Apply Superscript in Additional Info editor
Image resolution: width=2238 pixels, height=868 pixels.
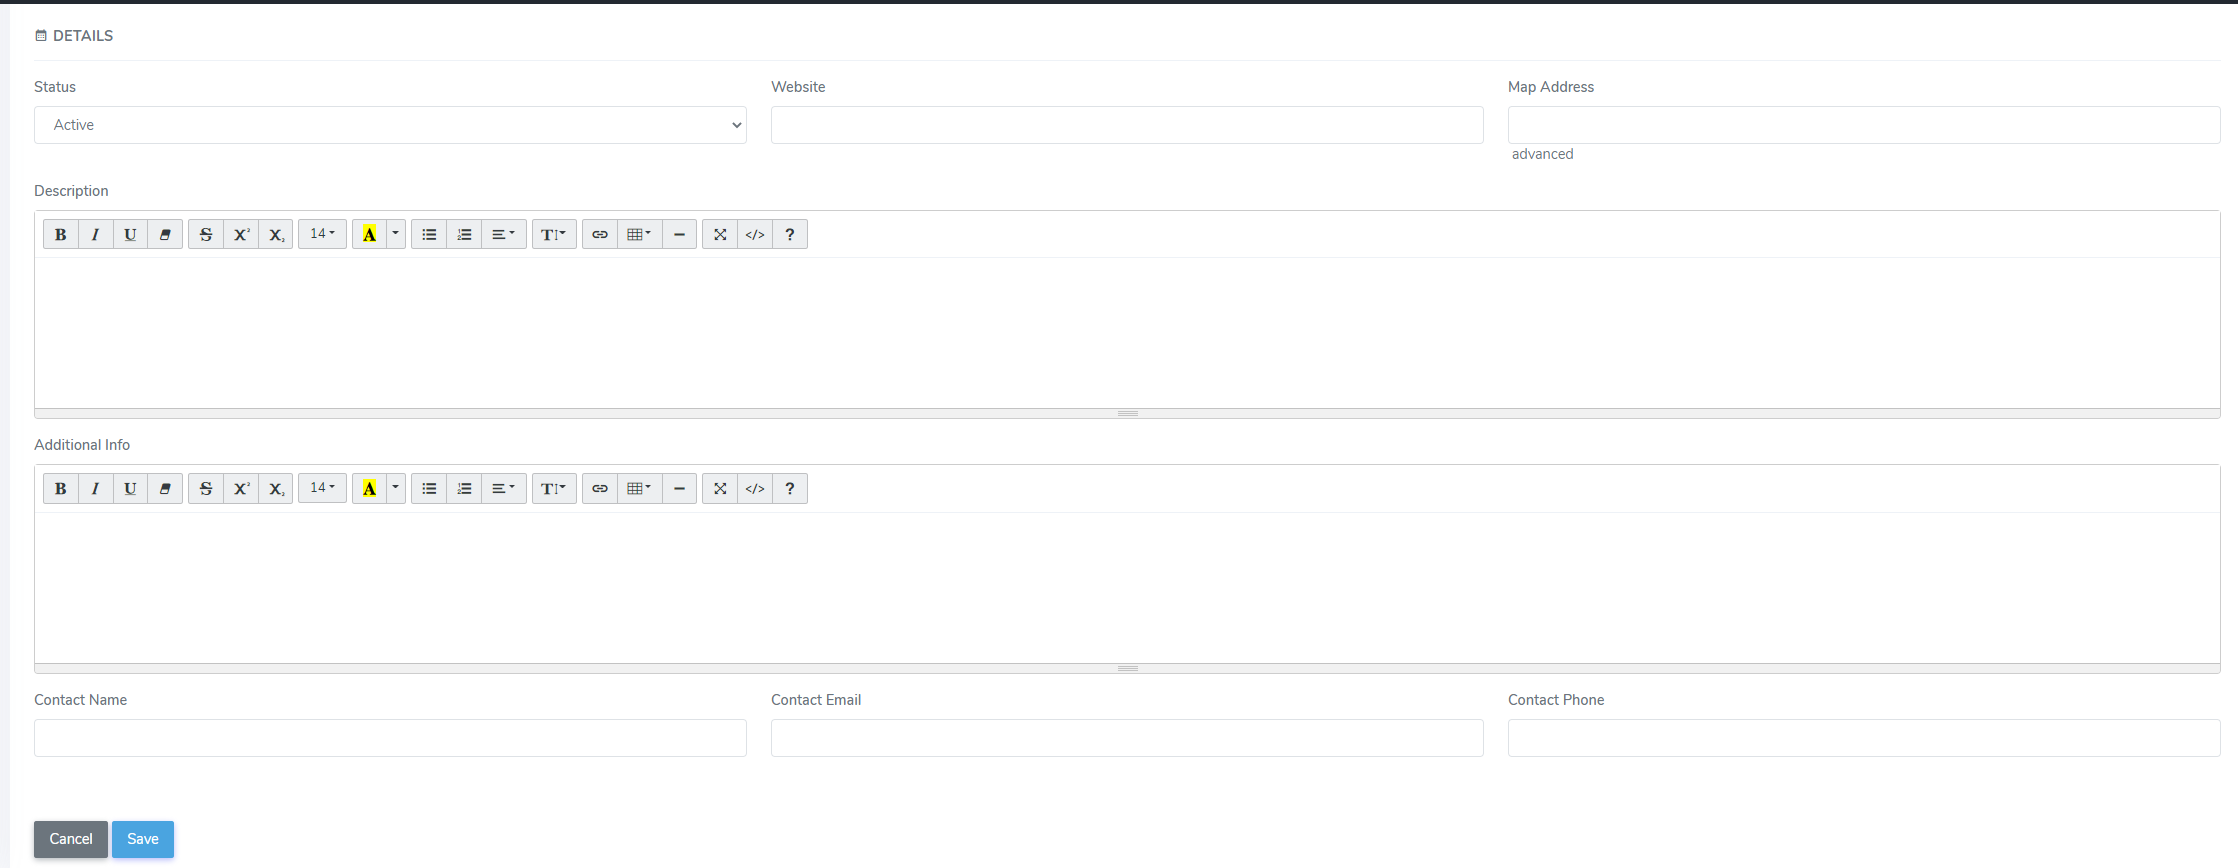tap(241, 488)
